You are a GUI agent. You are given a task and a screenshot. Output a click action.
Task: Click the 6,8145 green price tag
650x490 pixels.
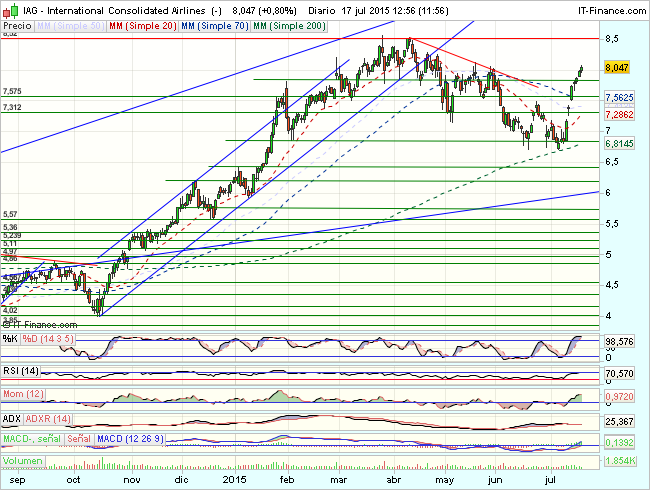coord(620,143)
